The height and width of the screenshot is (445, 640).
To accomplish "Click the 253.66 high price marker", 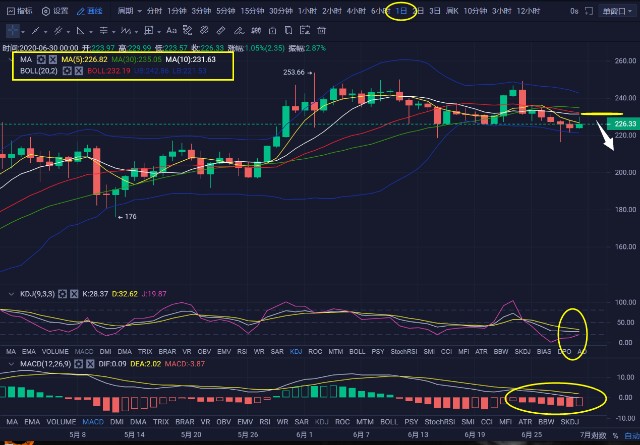I will (298, 73).
